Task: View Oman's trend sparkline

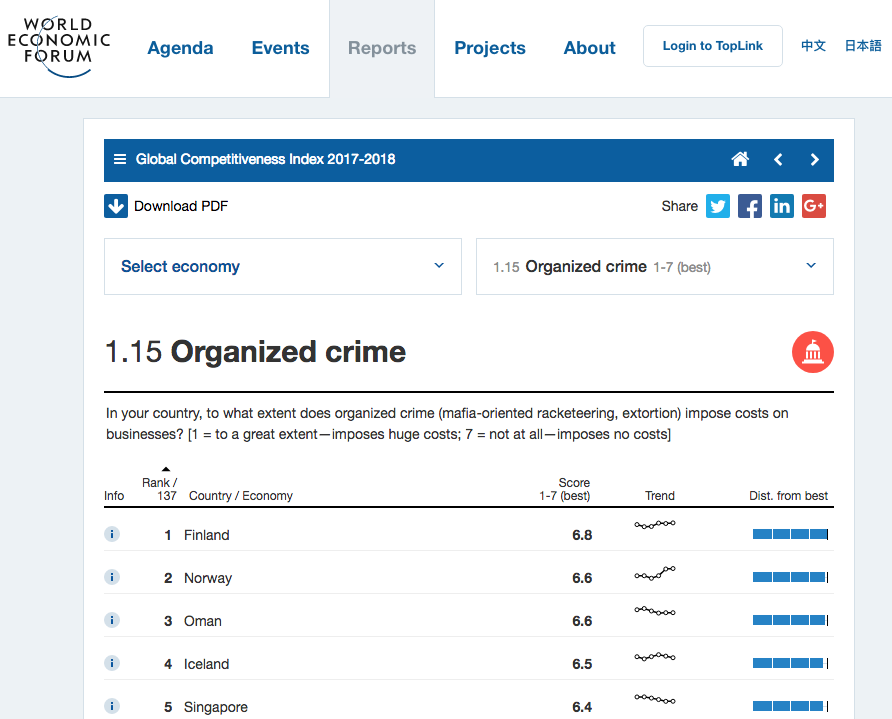Action: (655, 611)
